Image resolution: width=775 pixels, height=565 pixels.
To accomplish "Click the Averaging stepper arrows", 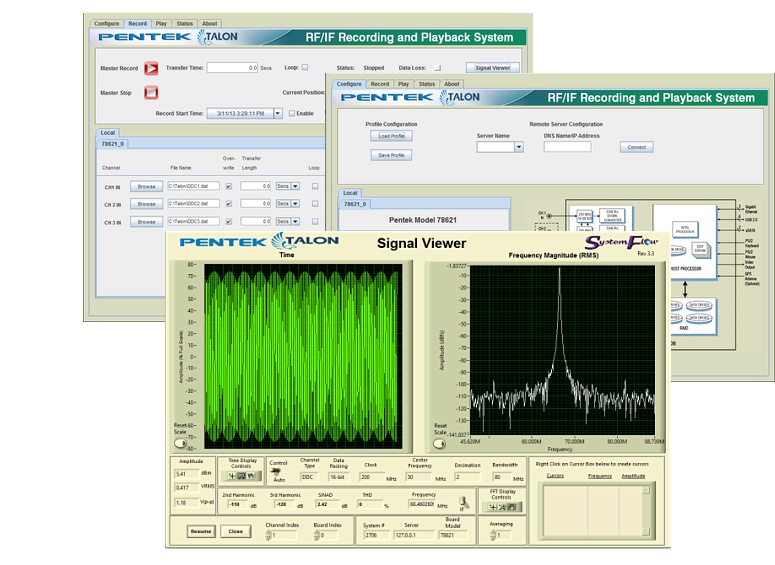I will point(493,535).
